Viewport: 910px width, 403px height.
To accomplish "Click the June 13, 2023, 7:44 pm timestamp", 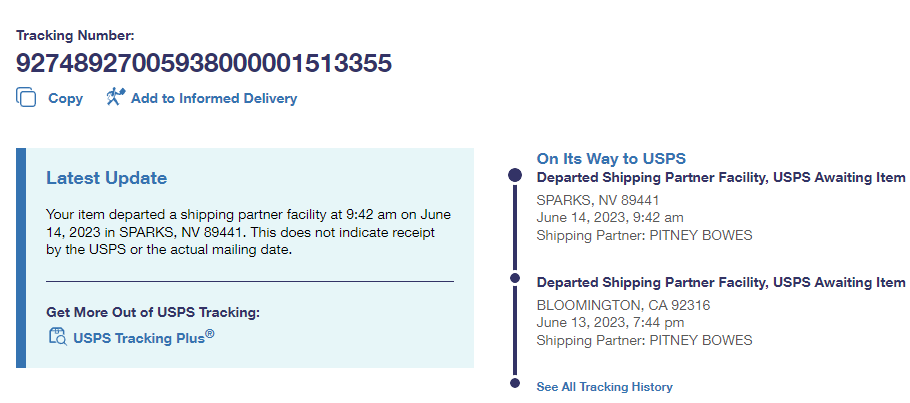I will tap(610, 322).
